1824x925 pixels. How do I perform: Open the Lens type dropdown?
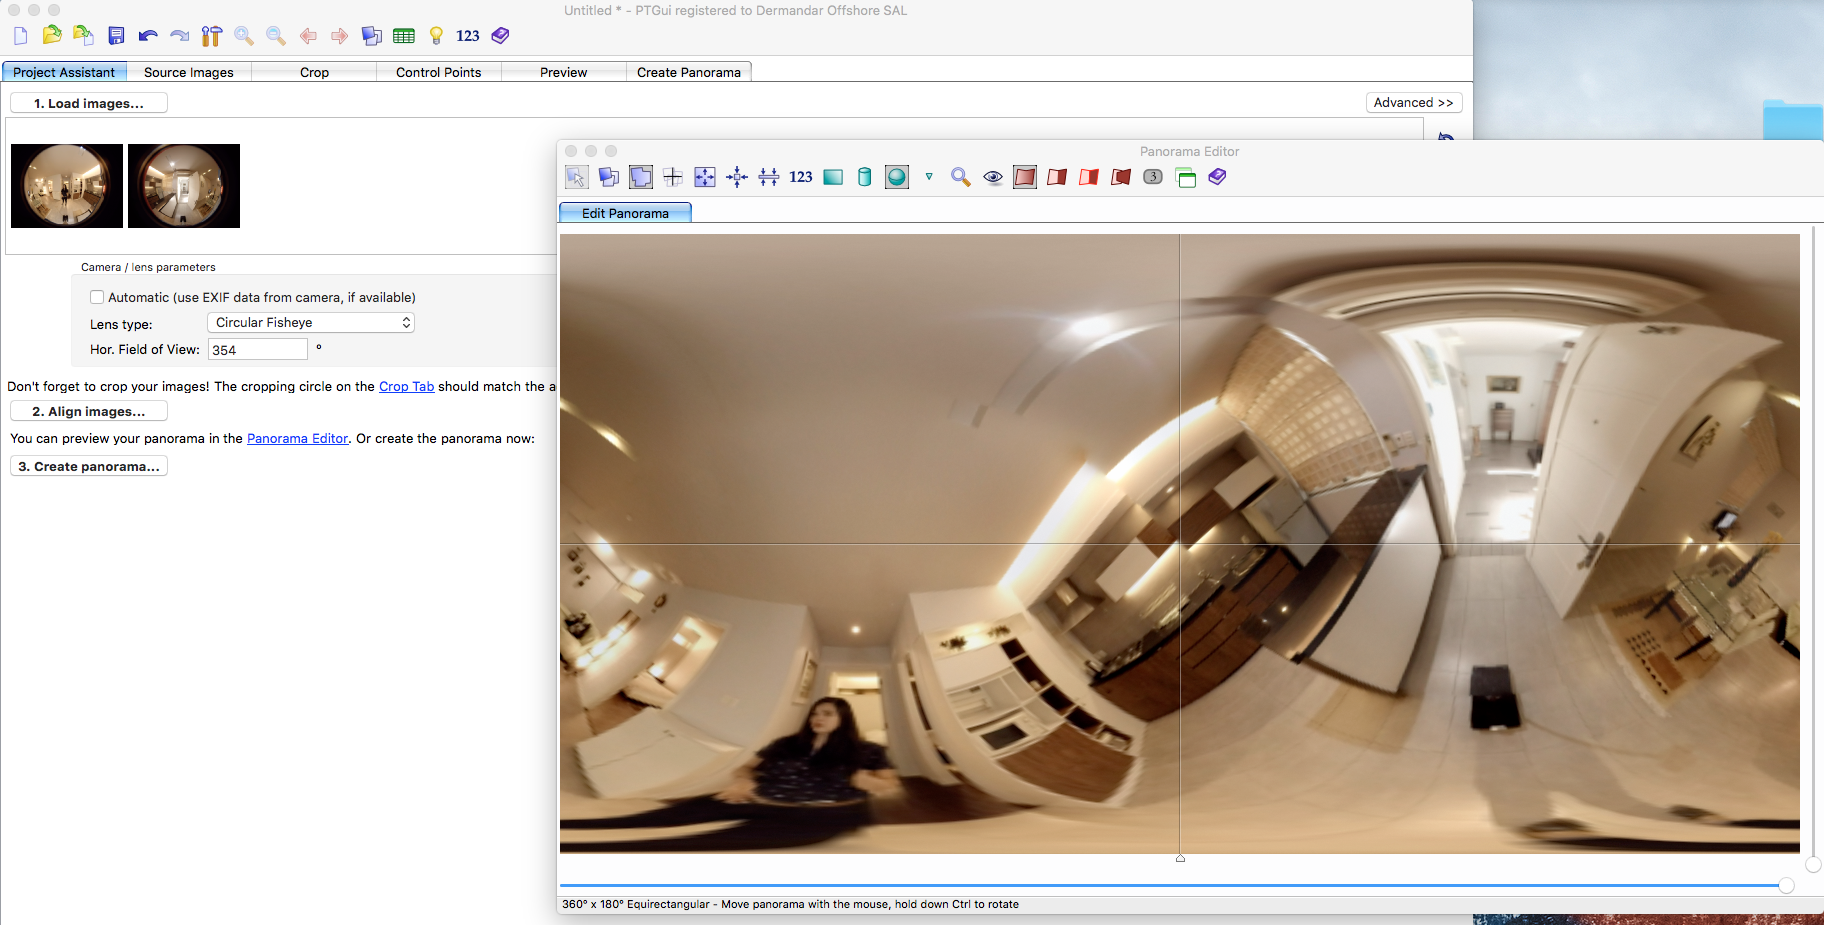click(311, 323)
